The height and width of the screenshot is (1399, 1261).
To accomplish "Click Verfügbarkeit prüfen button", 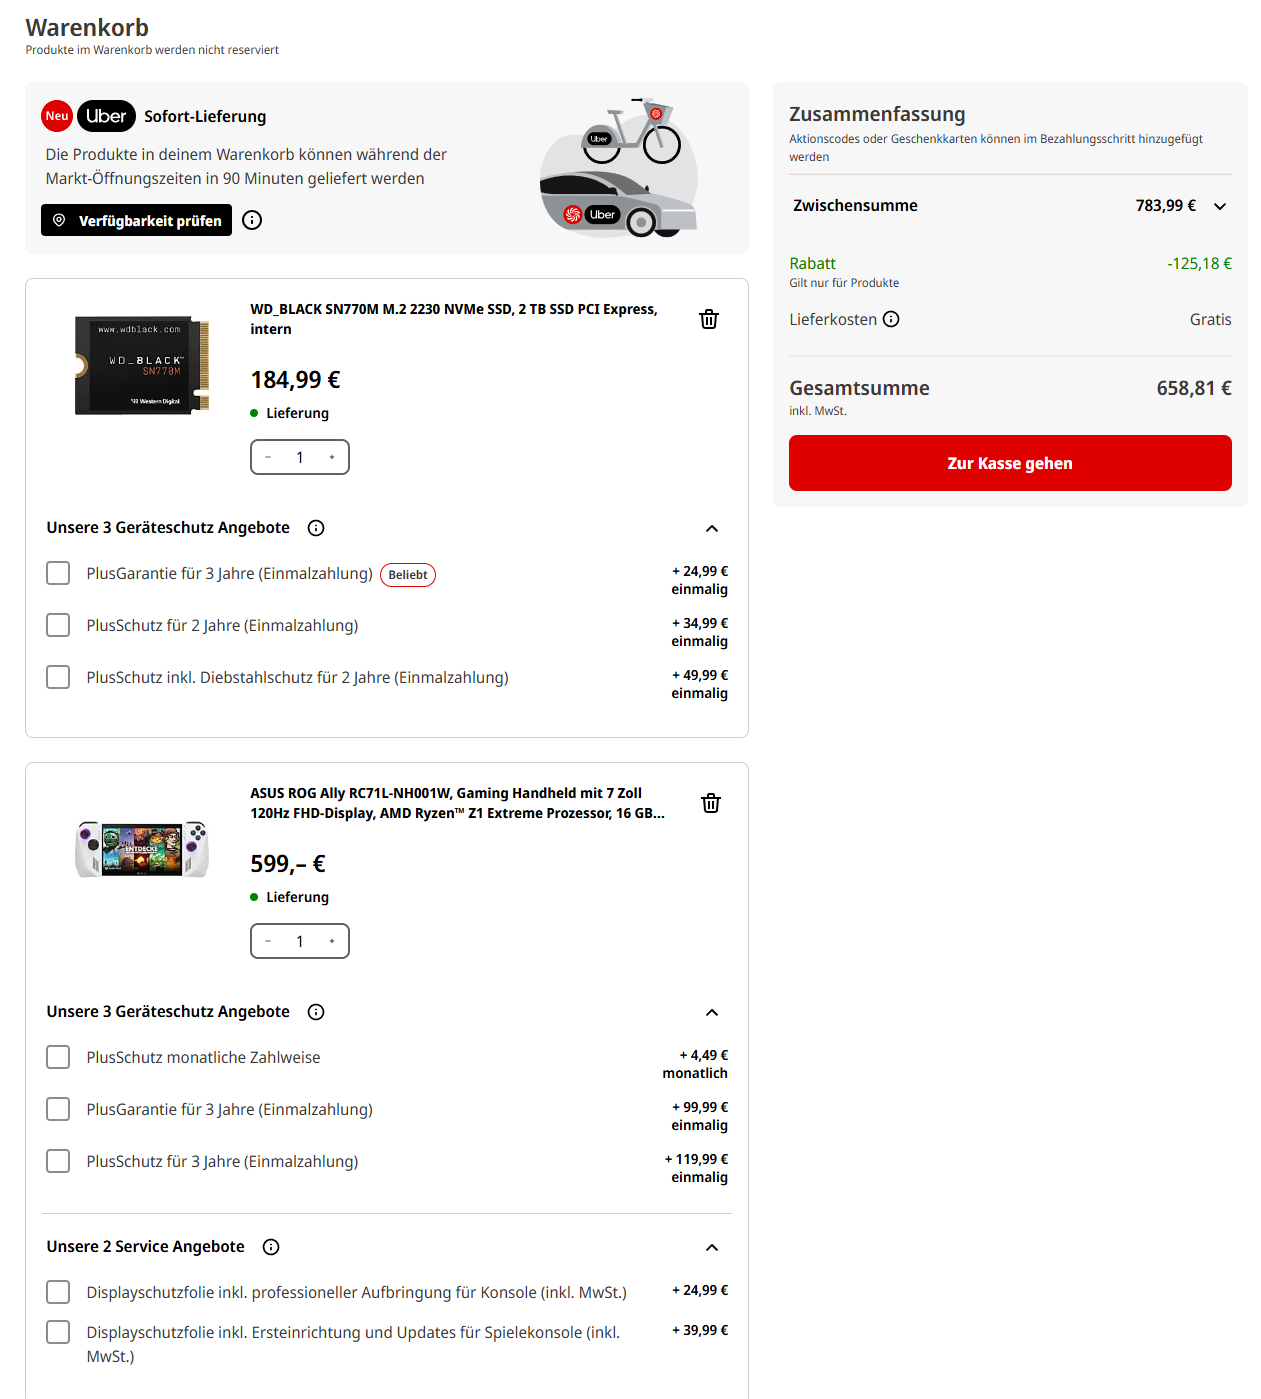I will 136,220.
